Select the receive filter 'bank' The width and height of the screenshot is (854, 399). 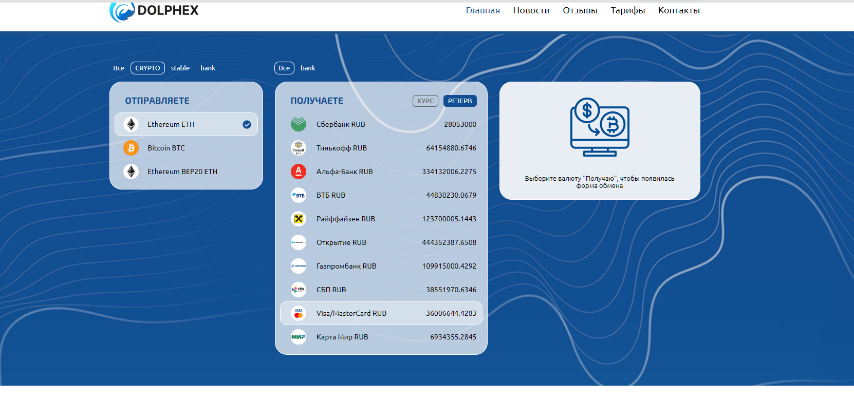pyautogui.click(x=308, y=68)
